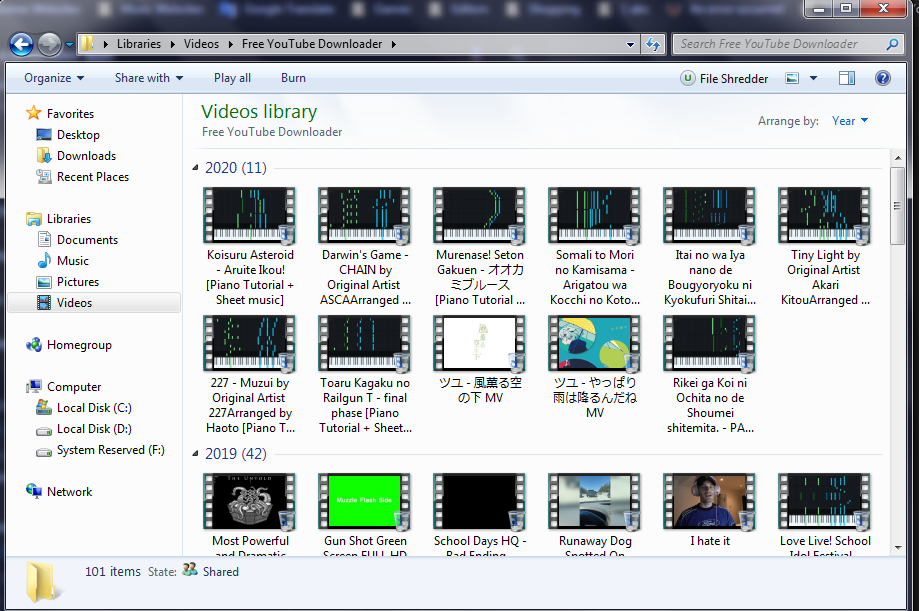Click the refresh button beside address bar
Screen dimensions: 919x611
pyautogui.click(x=653, y=44)
